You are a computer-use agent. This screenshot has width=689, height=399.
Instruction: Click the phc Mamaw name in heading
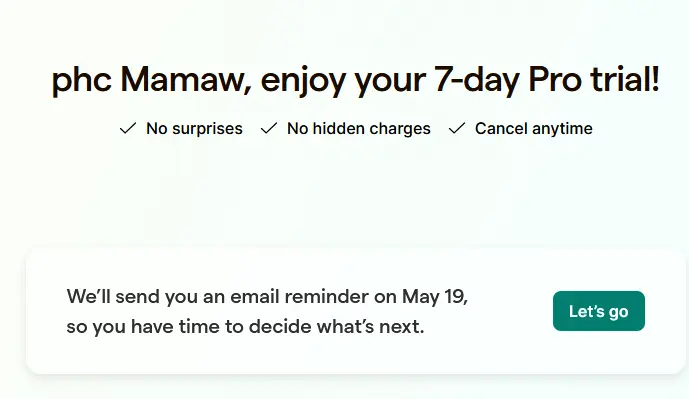[152, 80]
